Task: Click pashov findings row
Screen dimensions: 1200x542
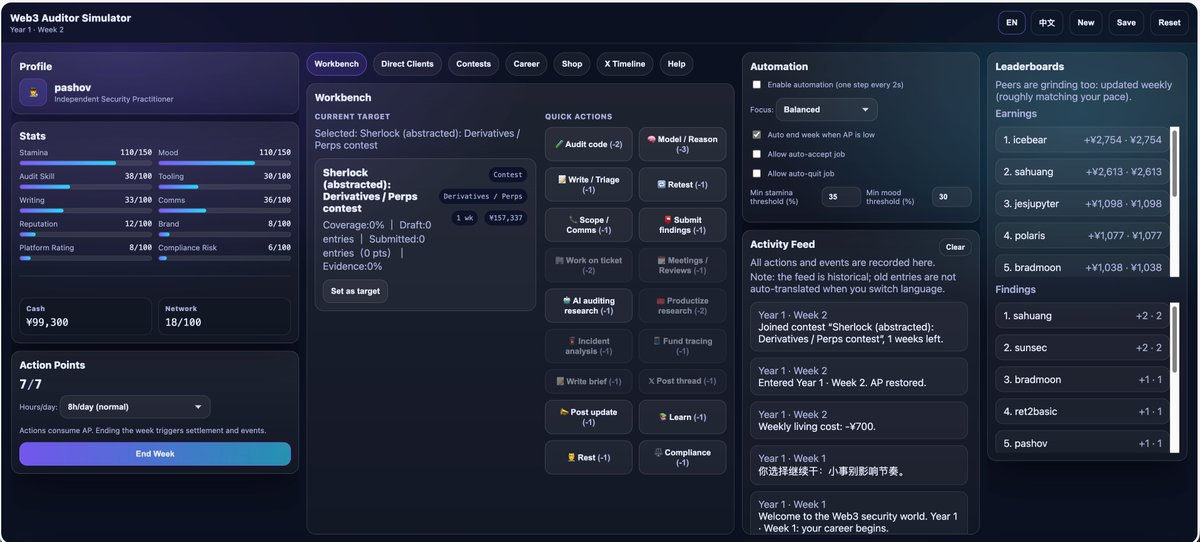Action: coord(1083,442)
